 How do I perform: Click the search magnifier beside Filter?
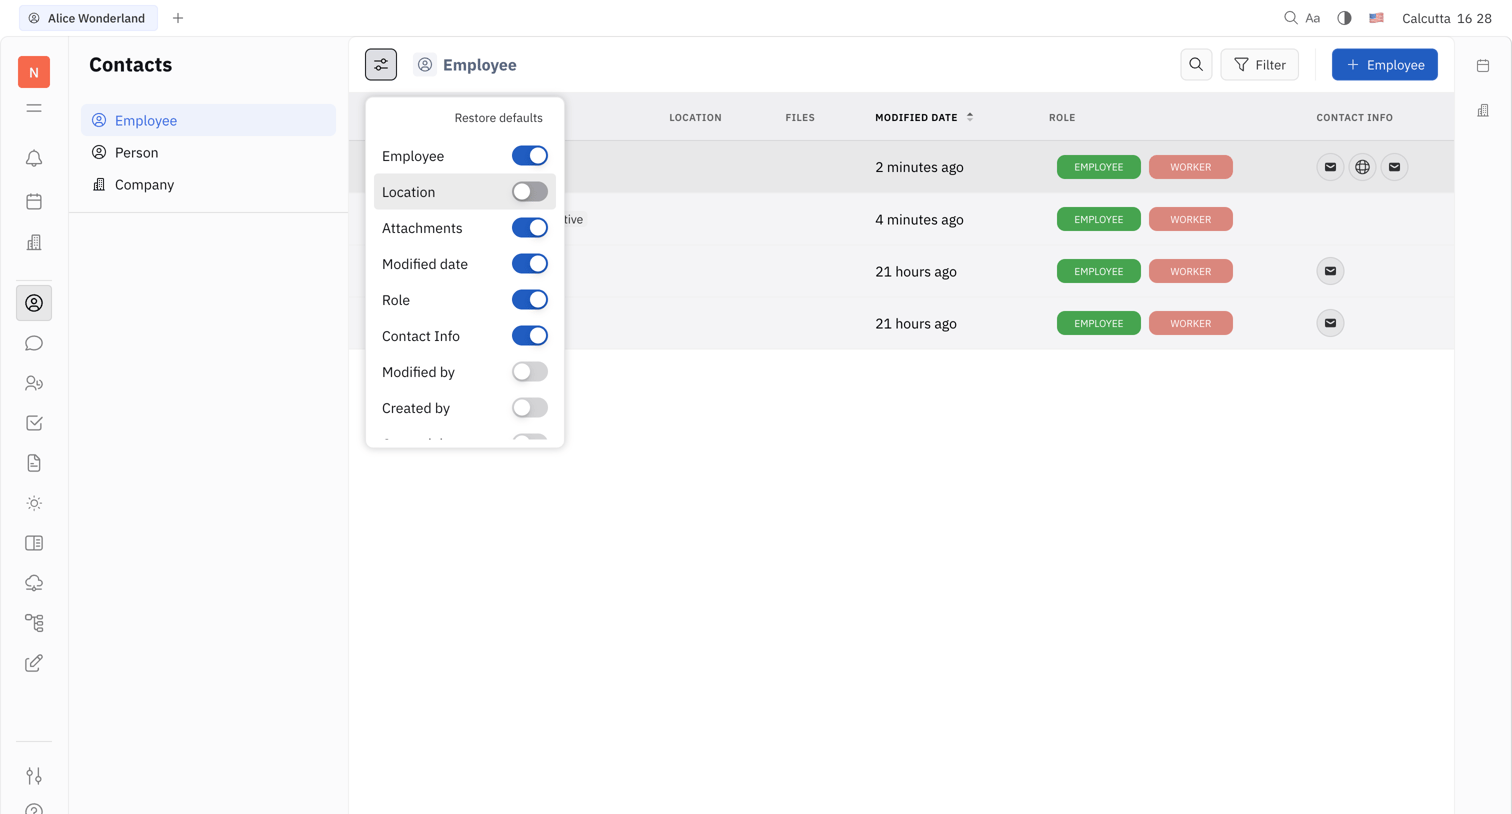[1196, 65]
